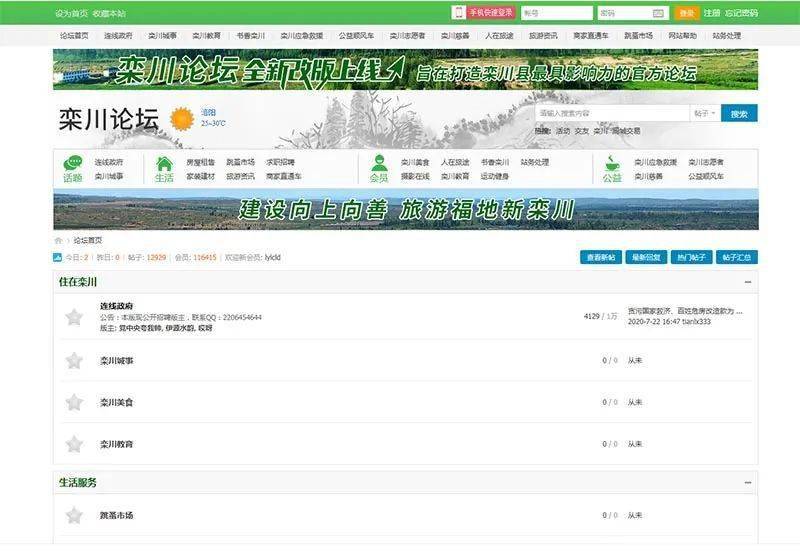This screenshot has height=553, width=800.
Task: Open latest post link in 连线政府 row
Action: (x=685, y=311)
